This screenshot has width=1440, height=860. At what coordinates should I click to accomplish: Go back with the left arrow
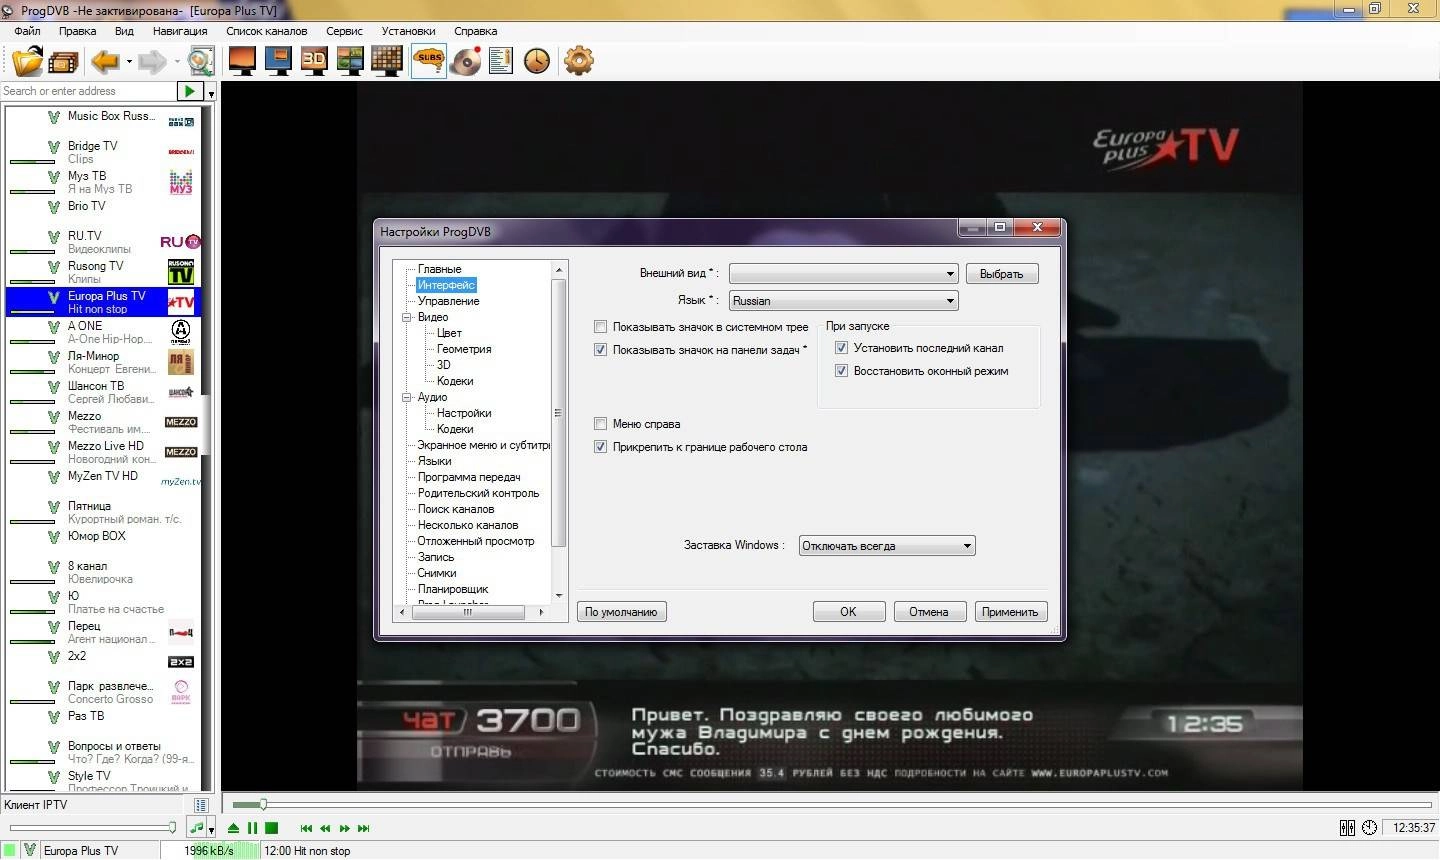pyautogui.click(x=105, y=62)
